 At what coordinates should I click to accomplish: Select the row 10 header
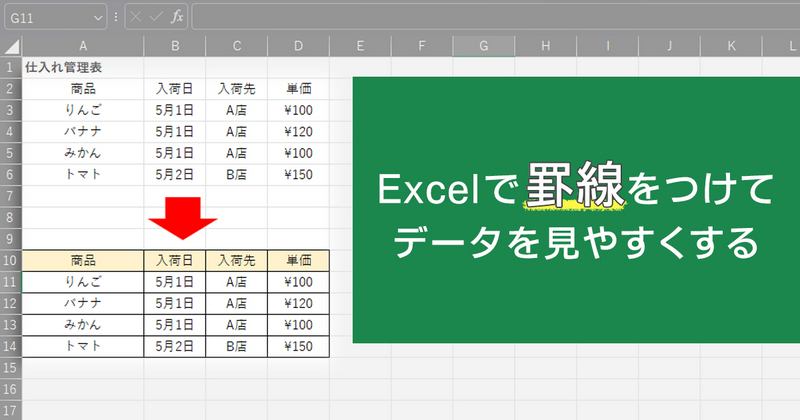point(11,260)
